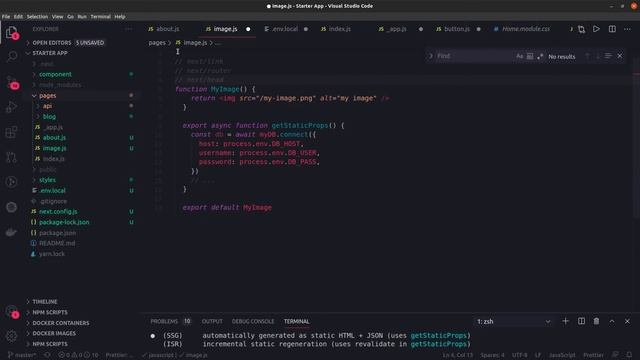
Task: Open the compare changes icon in editor toolbar
Action: coord(581,29)
